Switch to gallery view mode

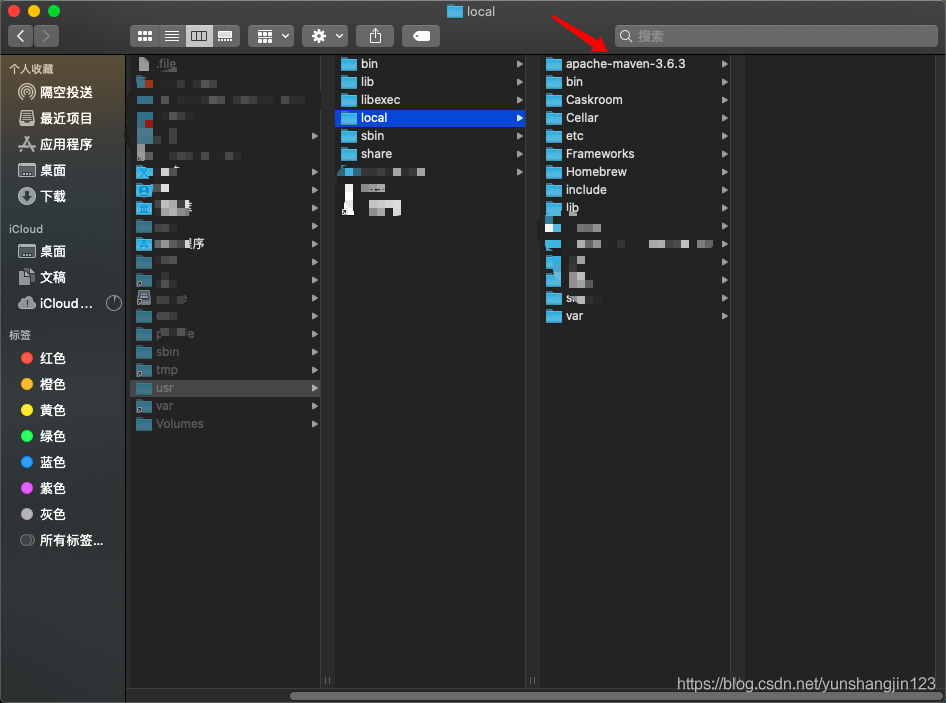(226, 36)
